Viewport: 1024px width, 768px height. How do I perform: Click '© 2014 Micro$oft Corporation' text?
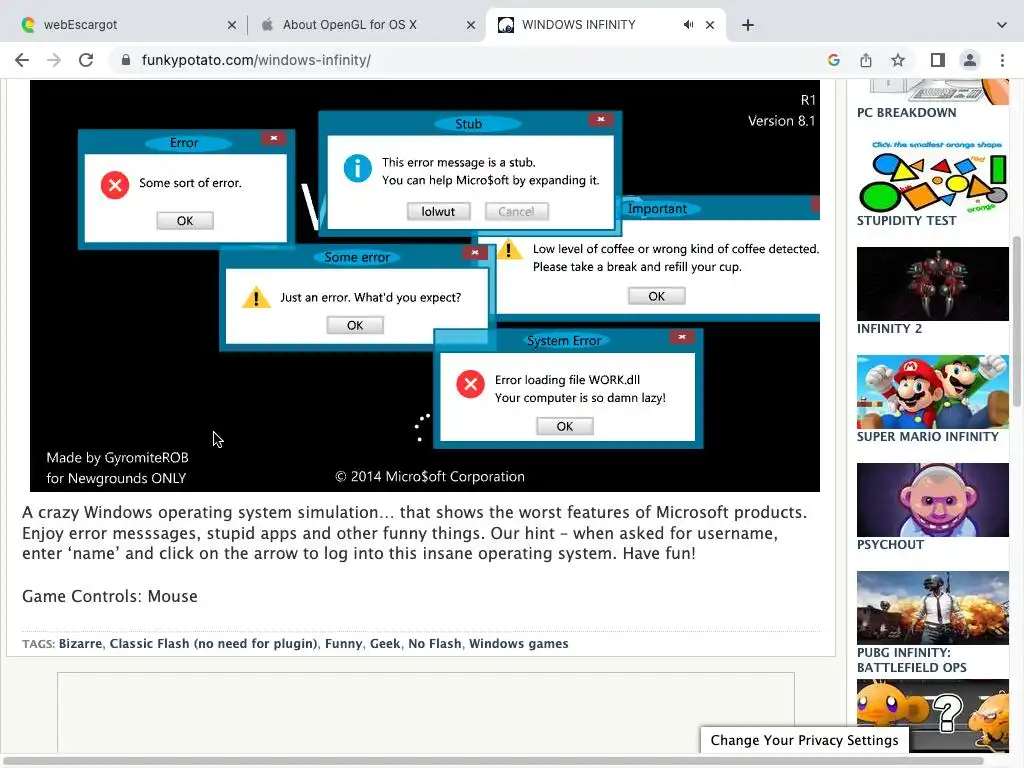pos(430,477)
